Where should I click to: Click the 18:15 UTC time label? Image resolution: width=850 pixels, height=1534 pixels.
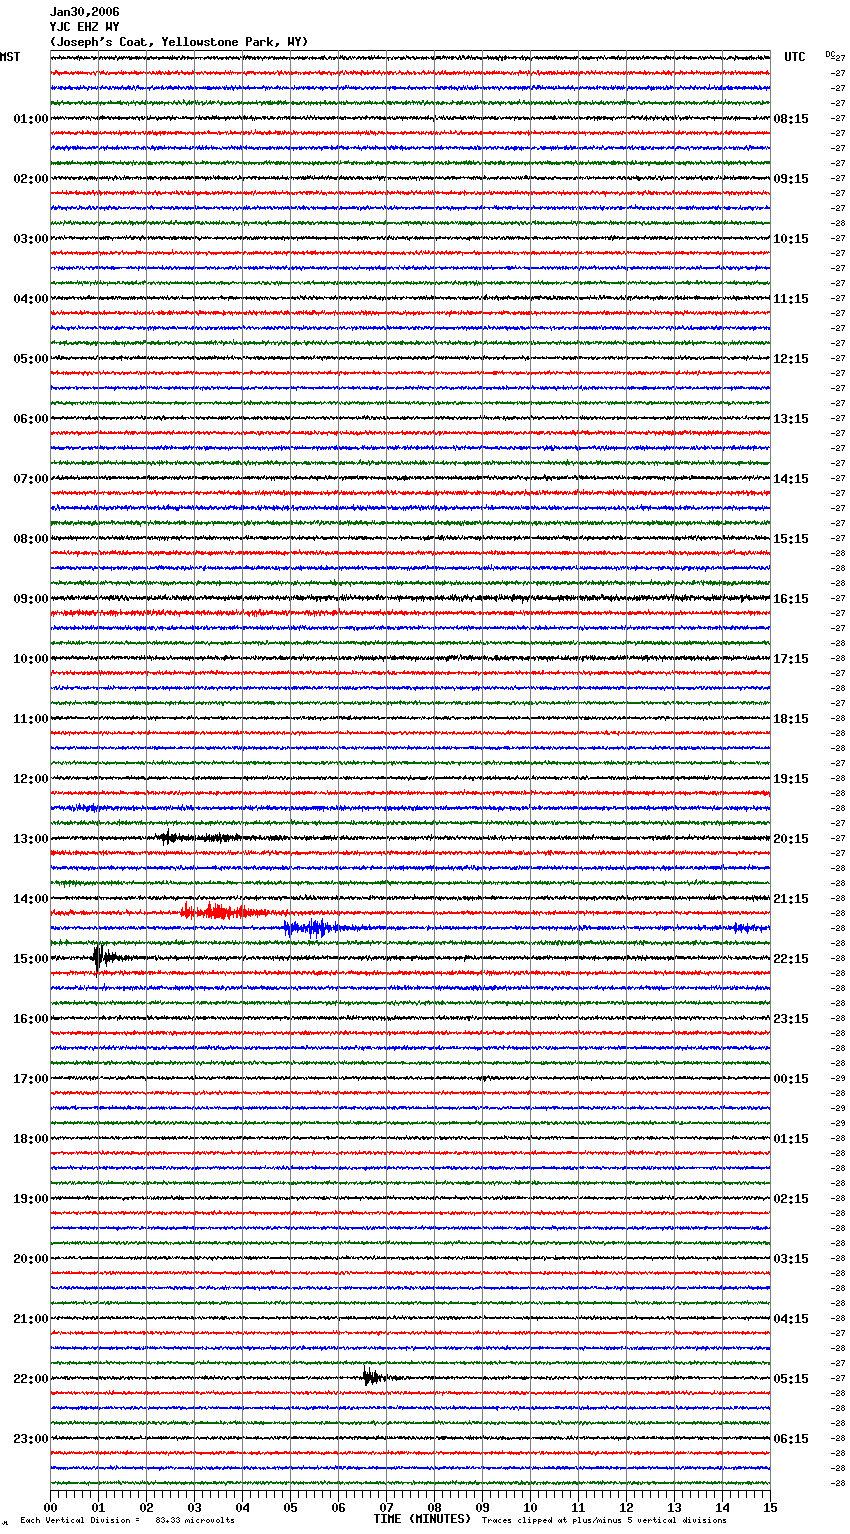point(791,719)
